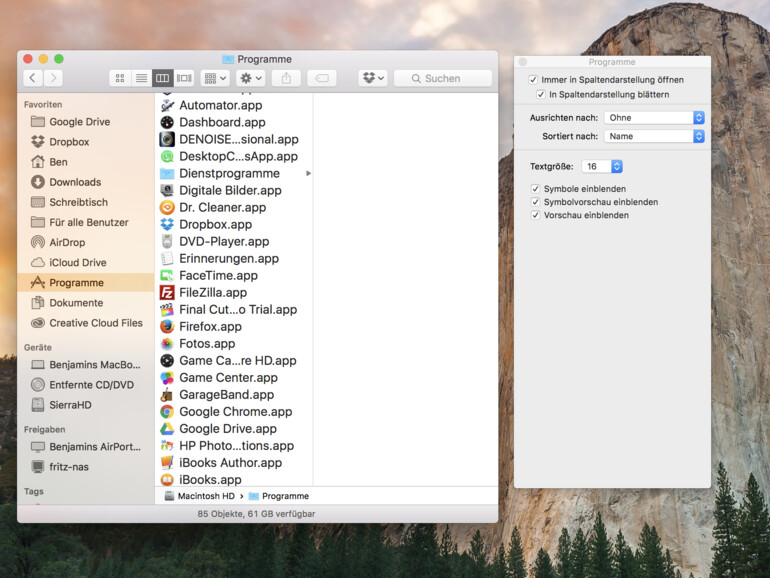Open the Dropbox toolbar menu button
This screenshot has height=578, width=770.
point(372,78)
